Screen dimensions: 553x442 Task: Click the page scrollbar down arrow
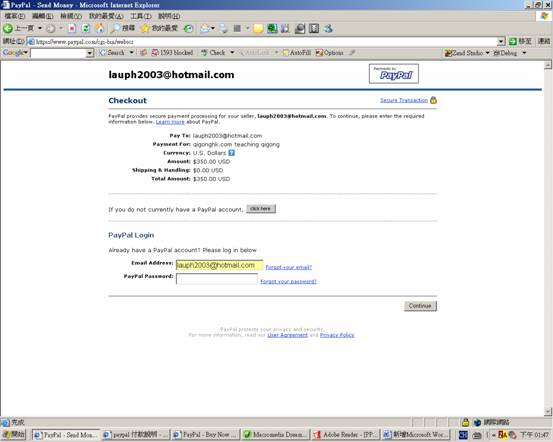pyautogui.click(x=548, y=412)
